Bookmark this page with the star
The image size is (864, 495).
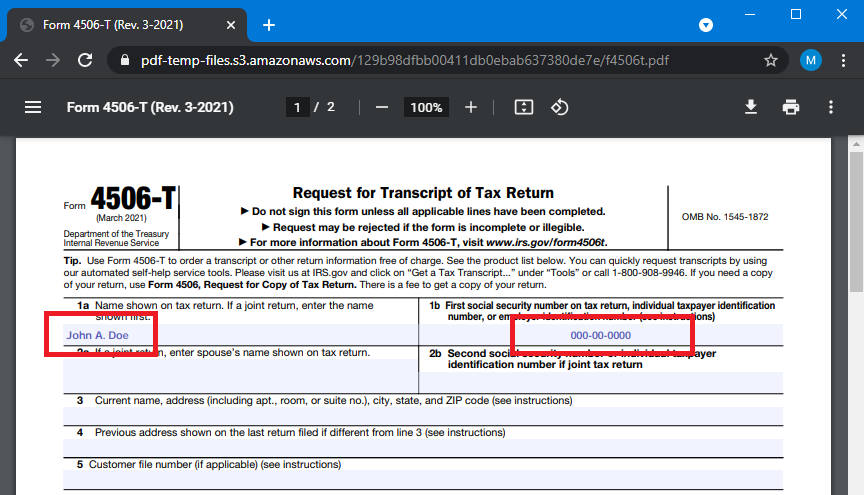click(770, 60)
